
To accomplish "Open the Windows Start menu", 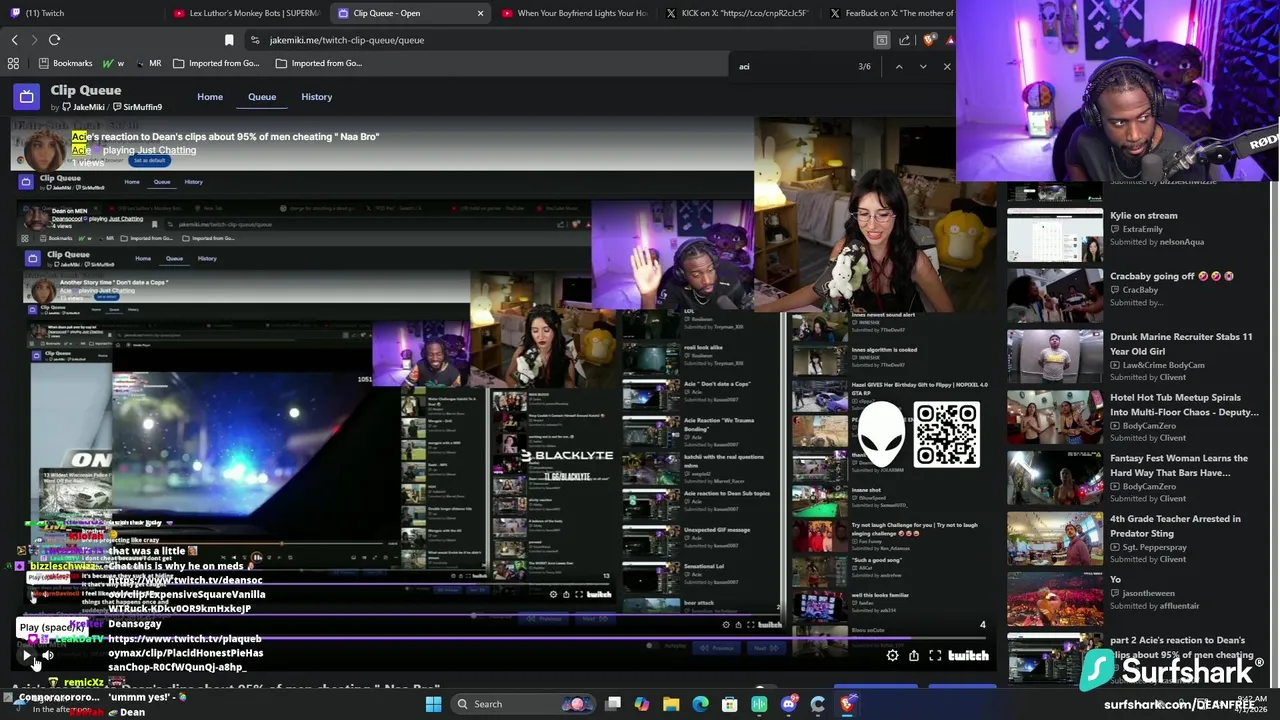I will tap(433, 704).
